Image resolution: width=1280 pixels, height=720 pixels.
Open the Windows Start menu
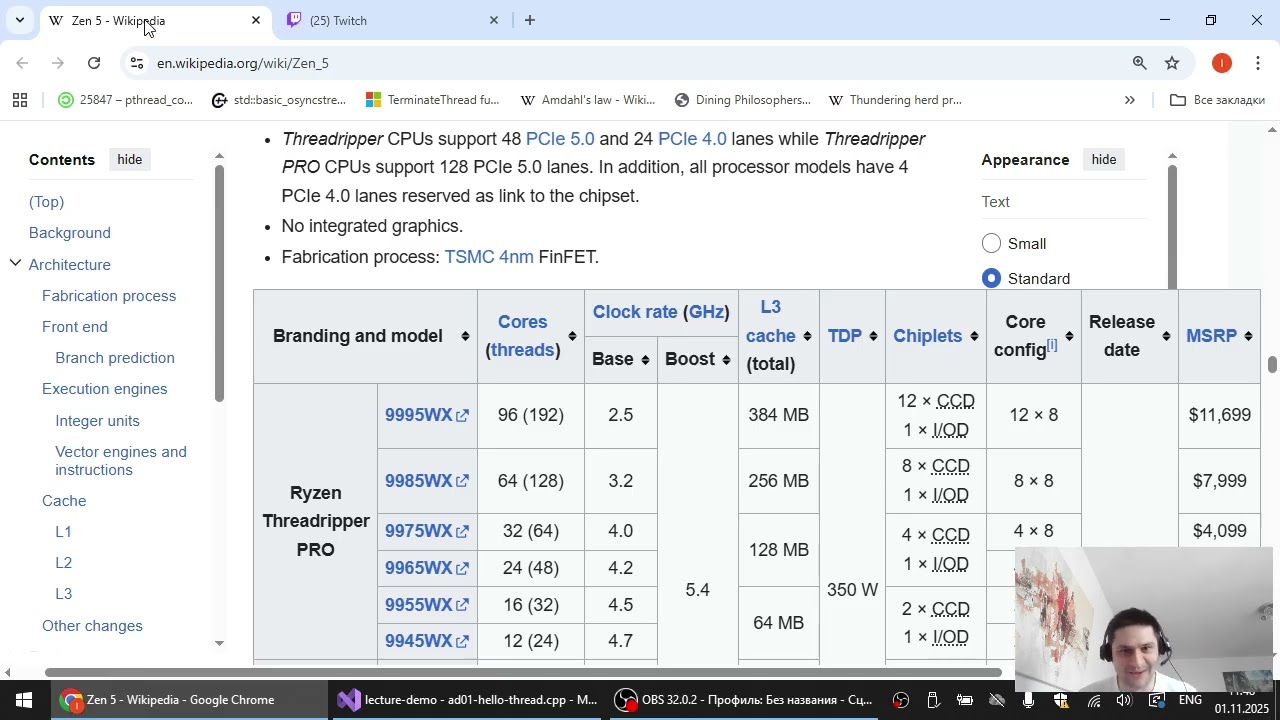pyautogui.click(x=24, y=700)
